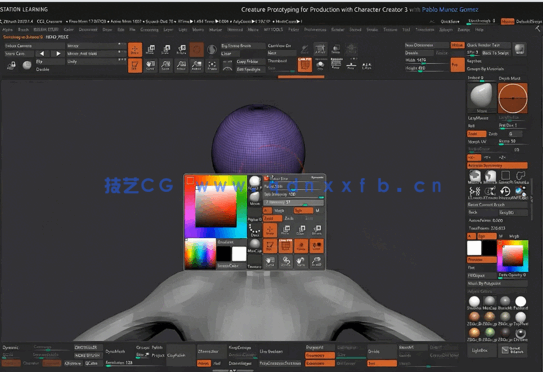Open the orange stroke thumbnail in right panel
The height and width of the screenshot is (372, 543).
(513, 98)
